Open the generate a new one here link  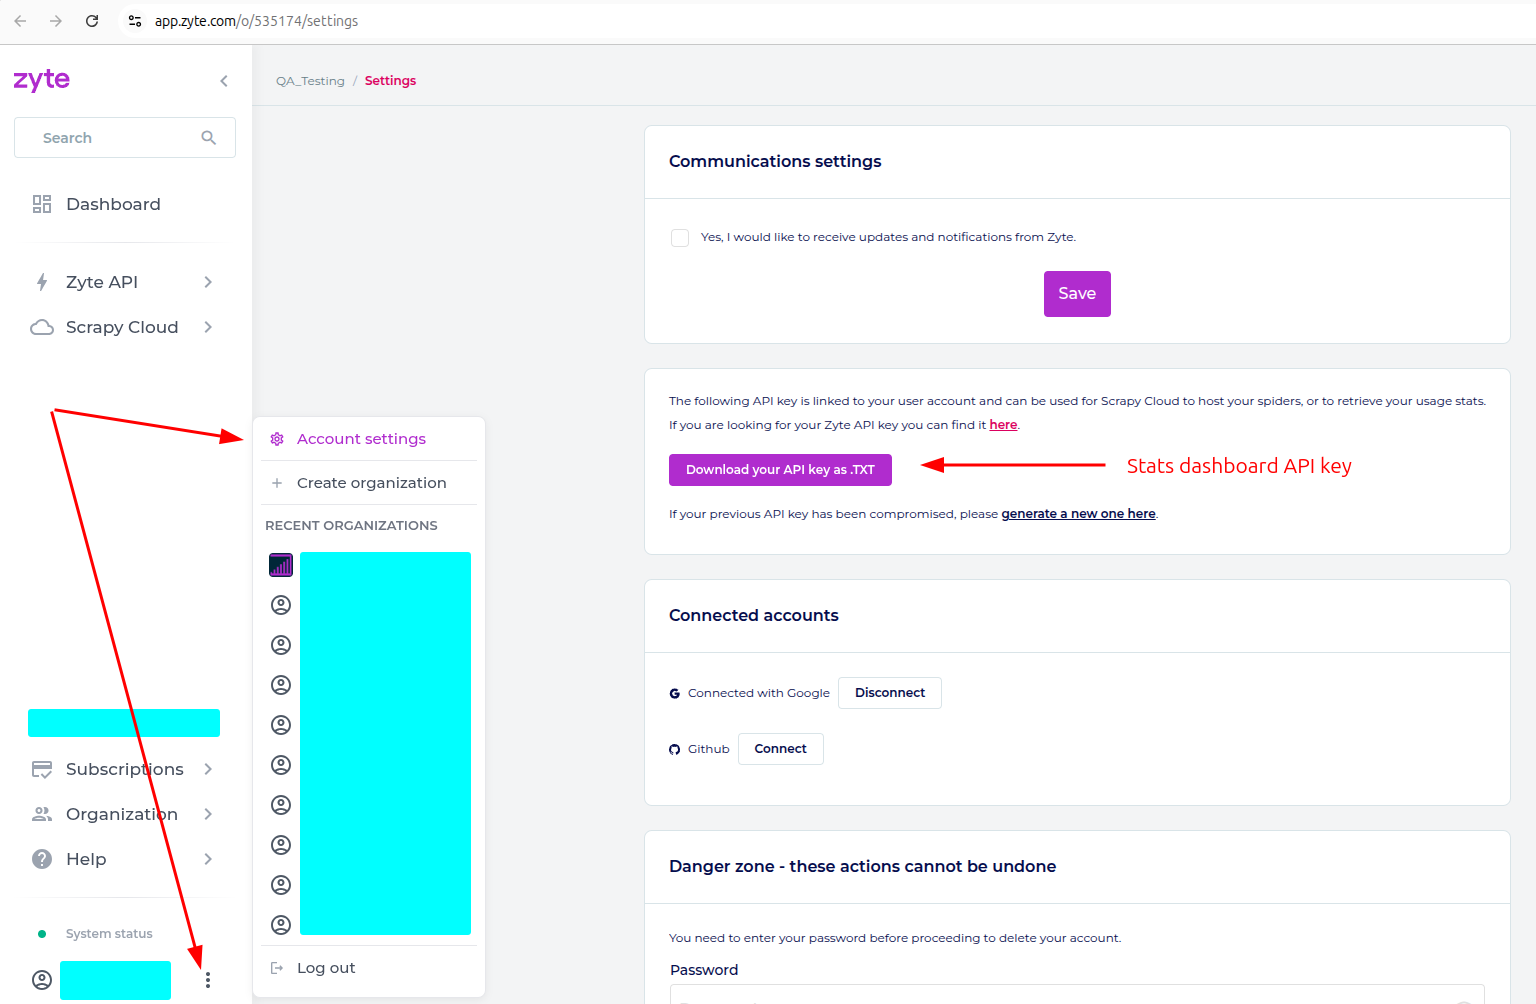pyautogui.click(x=1078, y=514)
